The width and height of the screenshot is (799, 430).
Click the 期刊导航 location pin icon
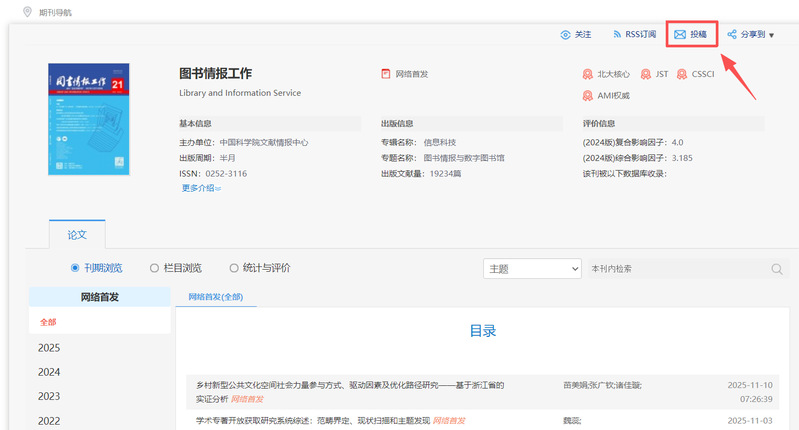point(27,12)
